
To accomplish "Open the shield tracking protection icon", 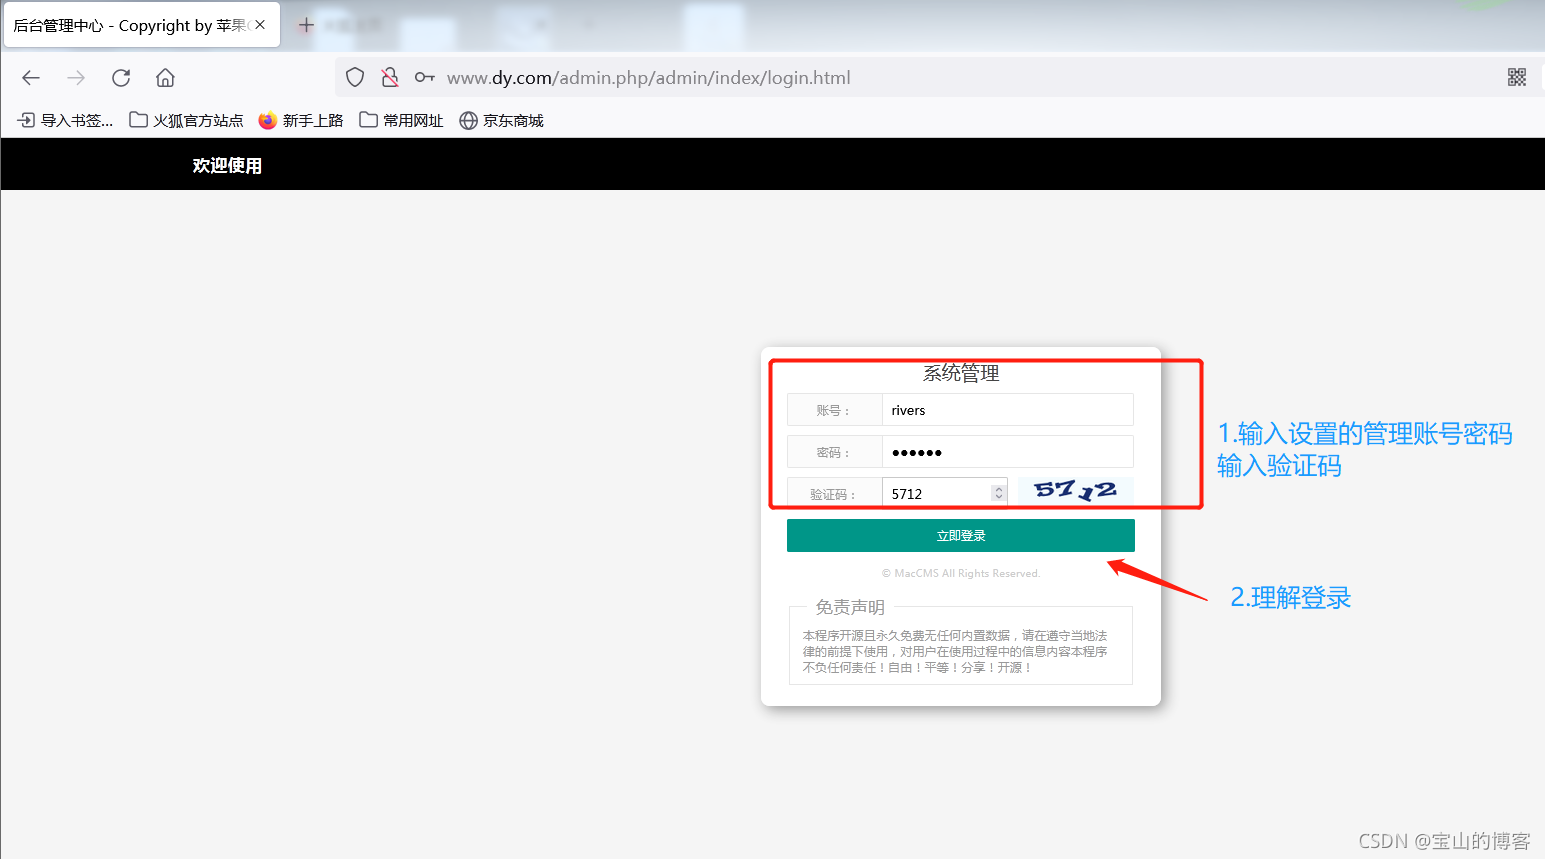I will pyautogui.click(x=355, y=78).
